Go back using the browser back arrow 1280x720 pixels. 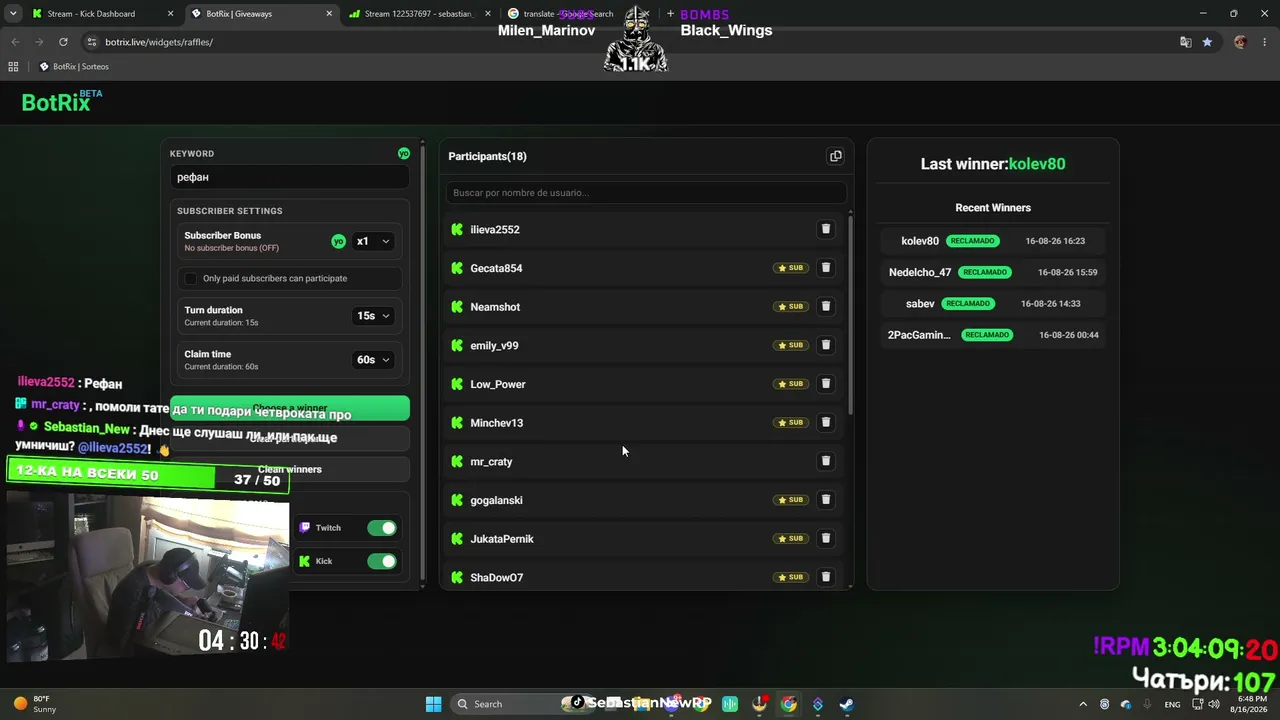coord(15,42)
